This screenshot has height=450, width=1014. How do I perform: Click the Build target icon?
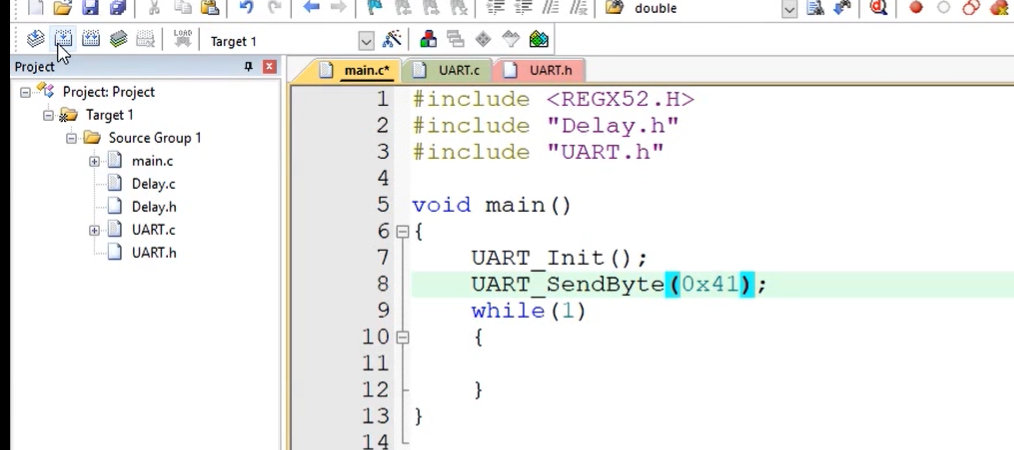click(x=63, y=39)
